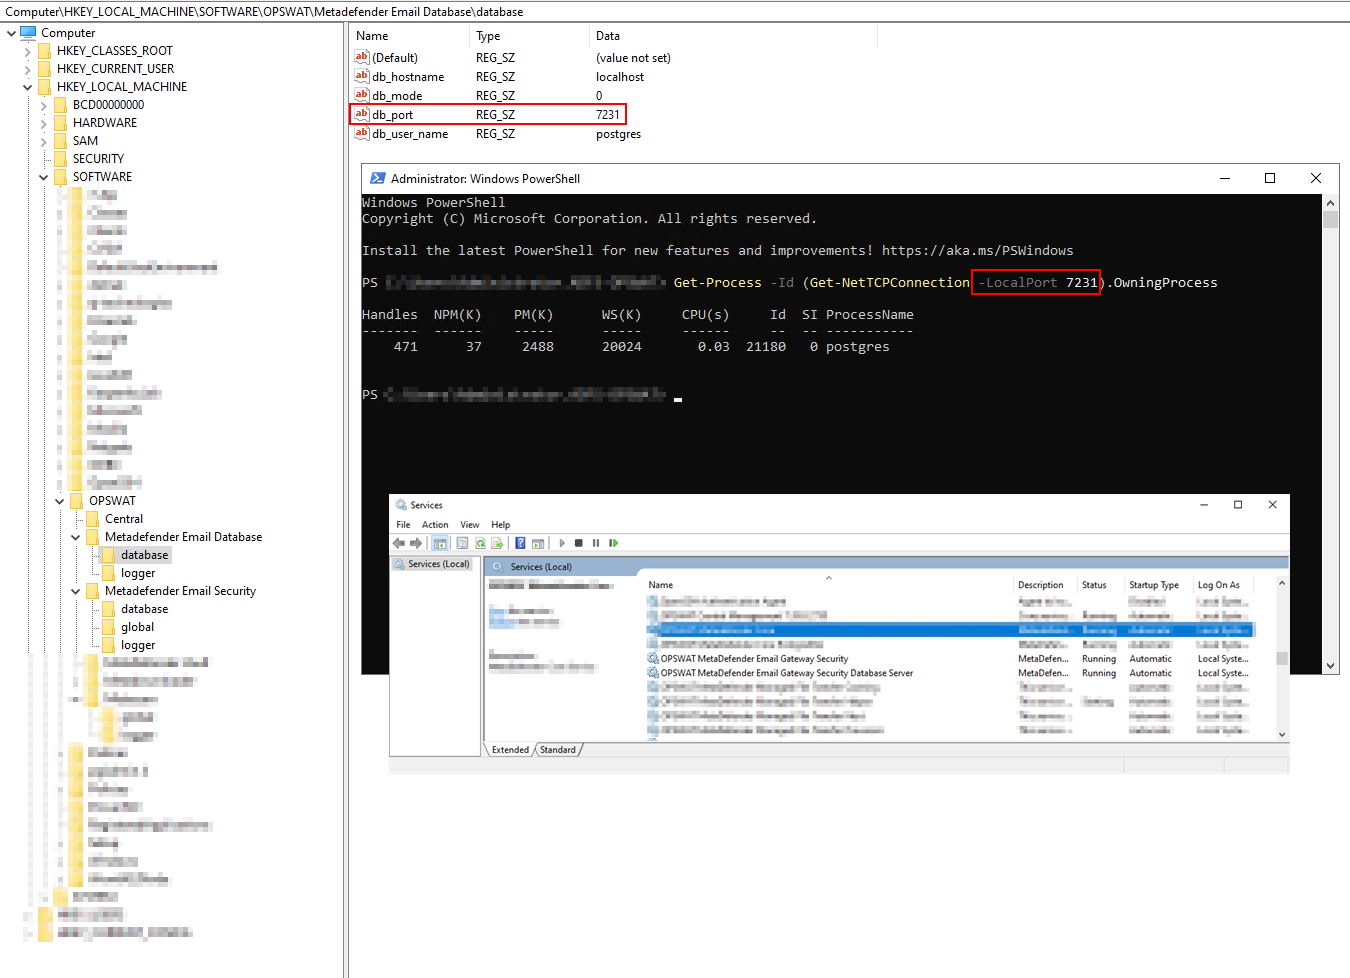Viewport: 1350px width, 978px height.
Task: Collapse the Metadefender Email Security key
Action: point(76,591)
